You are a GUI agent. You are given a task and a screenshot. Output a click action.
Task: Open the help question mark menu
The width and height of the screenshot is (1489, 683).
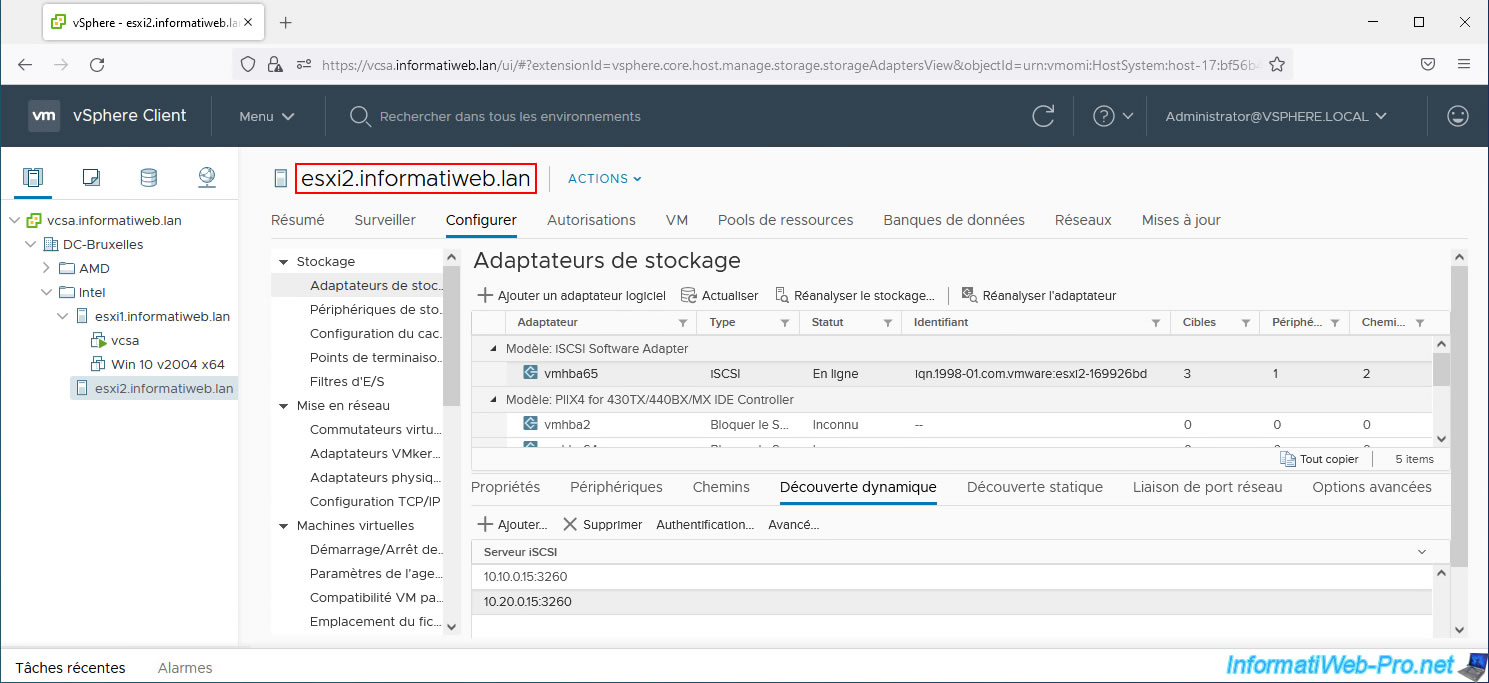1112,116
